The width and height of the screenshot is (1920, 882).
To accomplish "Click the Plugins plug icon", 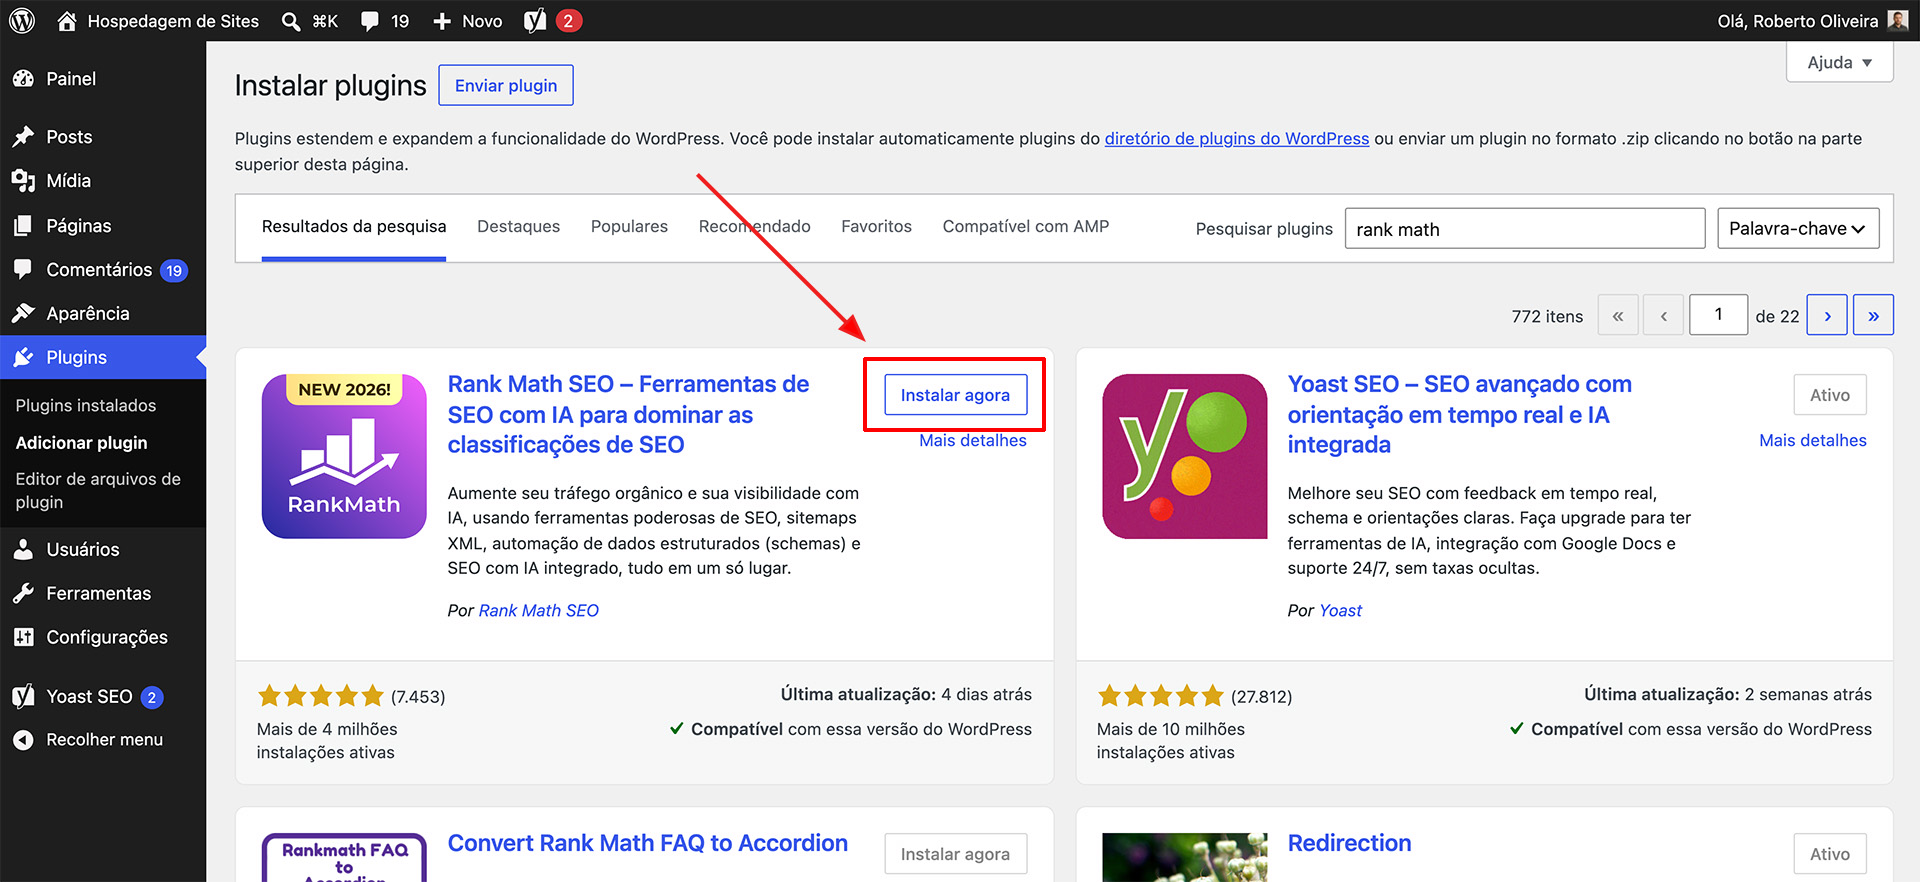I will tap(23, 358).
